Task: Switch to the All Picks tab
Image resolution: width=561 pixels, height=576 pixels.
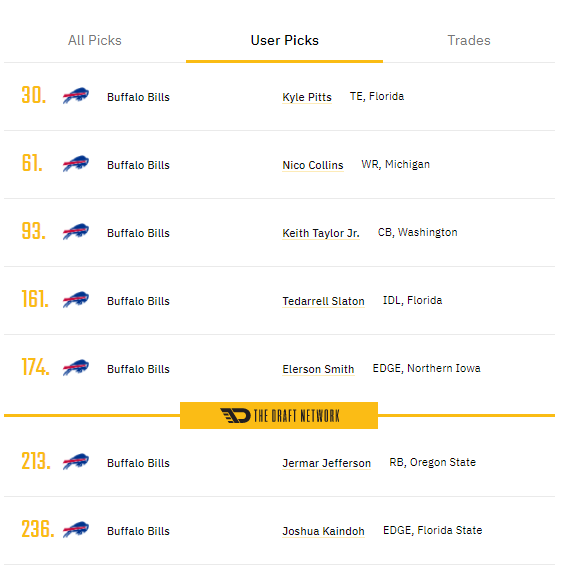Action: pos(95,40)
